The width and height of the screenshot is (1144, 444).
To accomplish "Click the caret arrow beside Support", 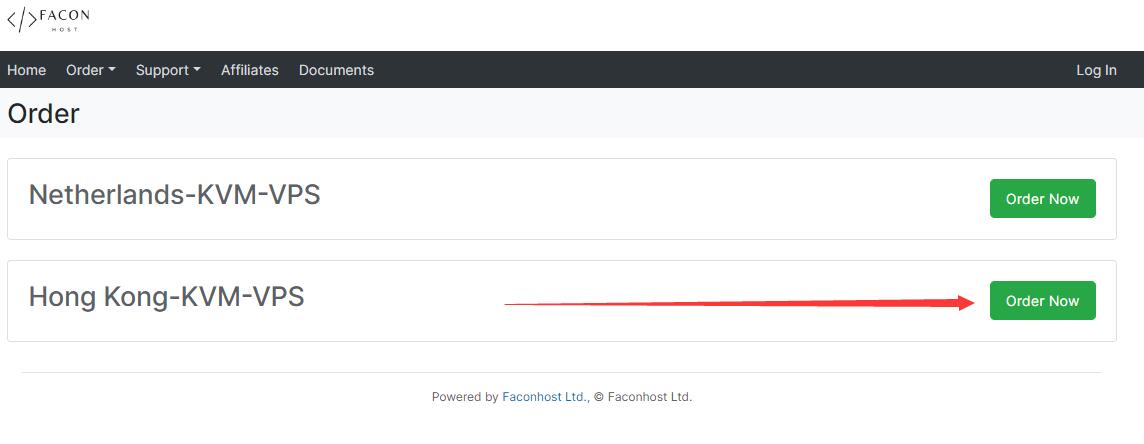I will point(197,70).
